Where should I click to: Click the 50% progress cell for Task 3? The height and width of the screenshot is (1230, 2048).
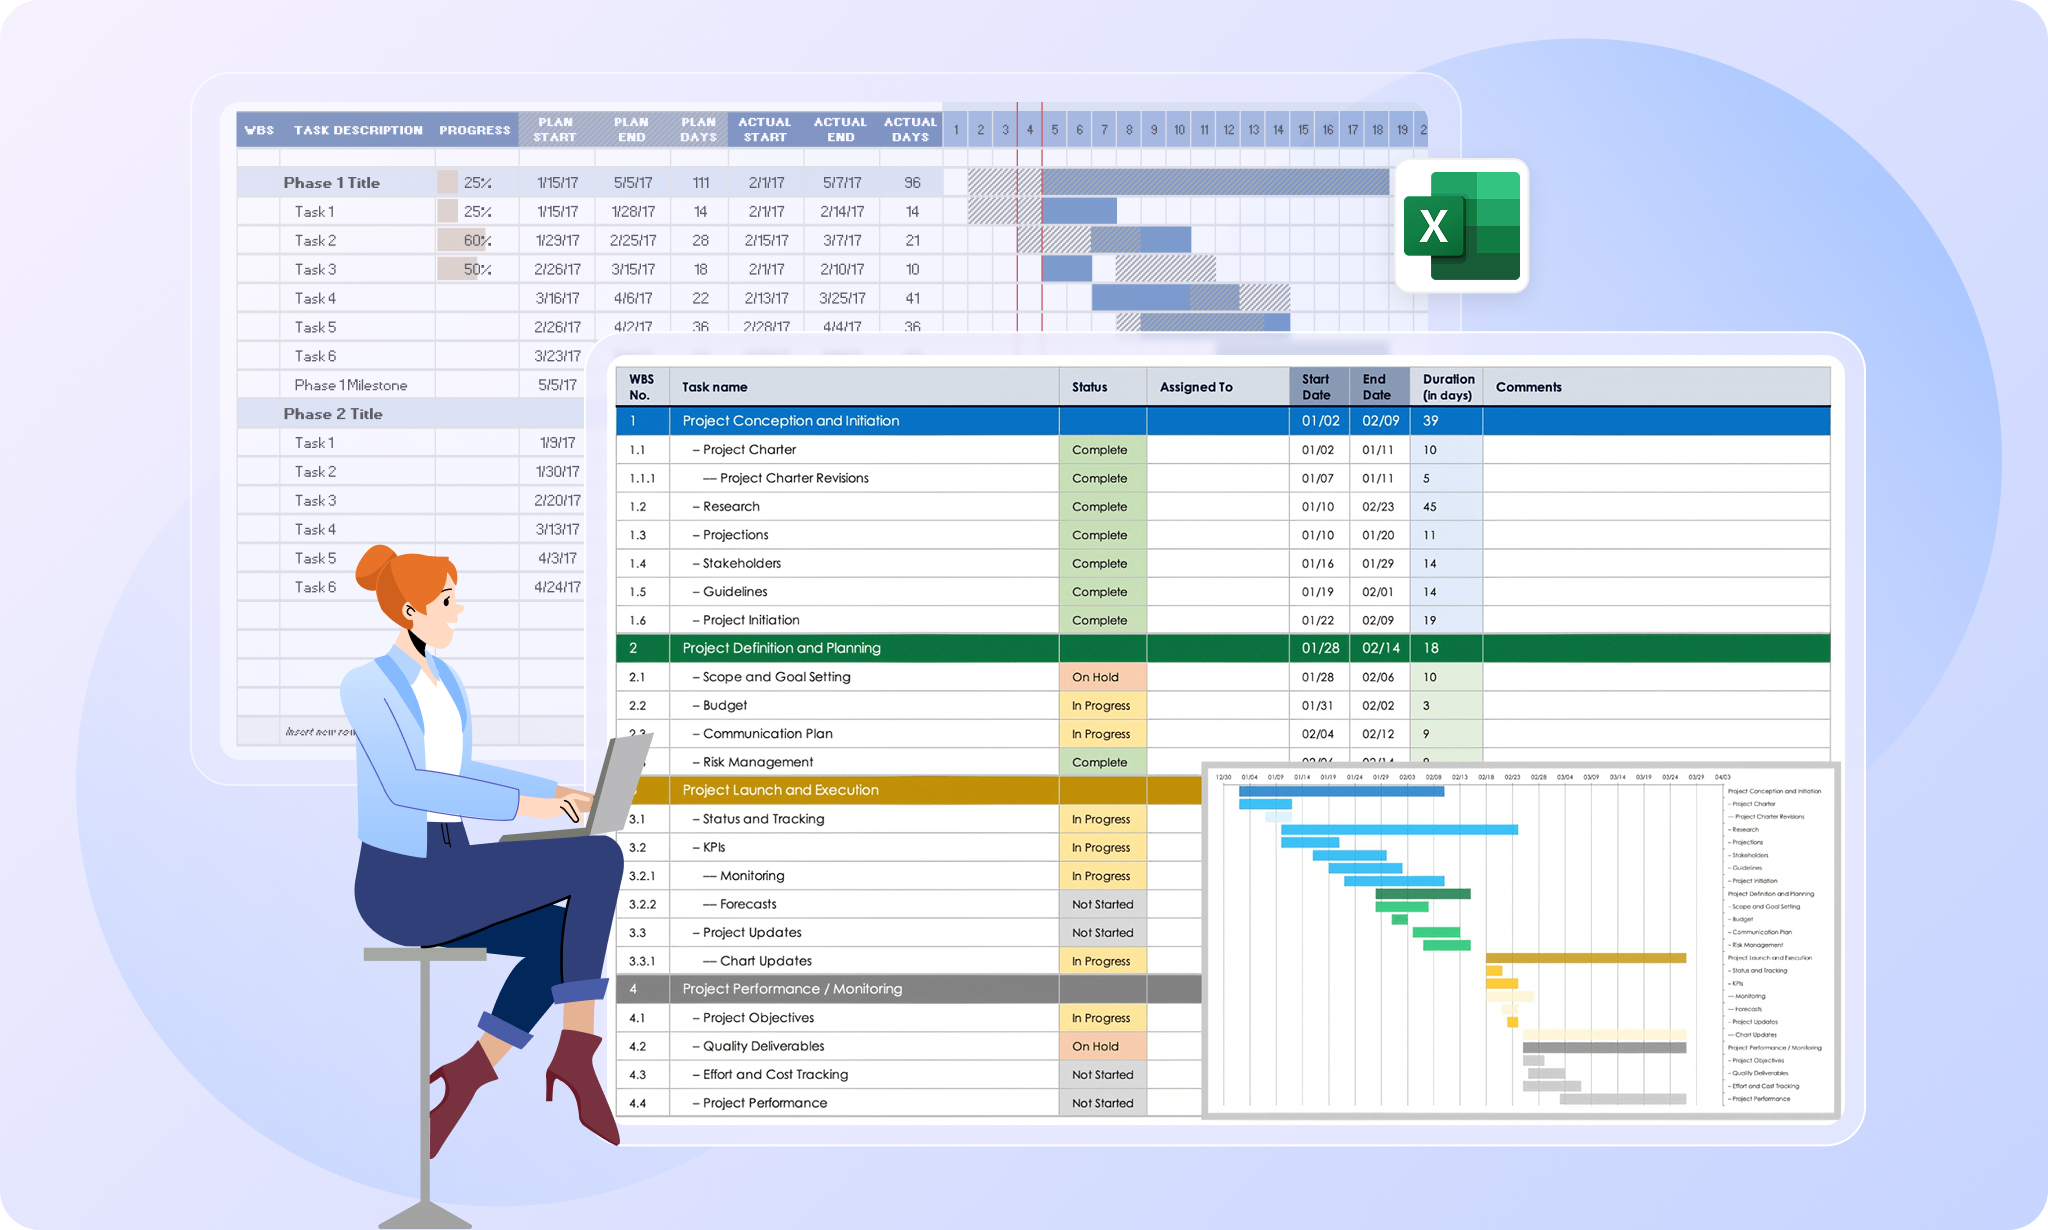477,270
